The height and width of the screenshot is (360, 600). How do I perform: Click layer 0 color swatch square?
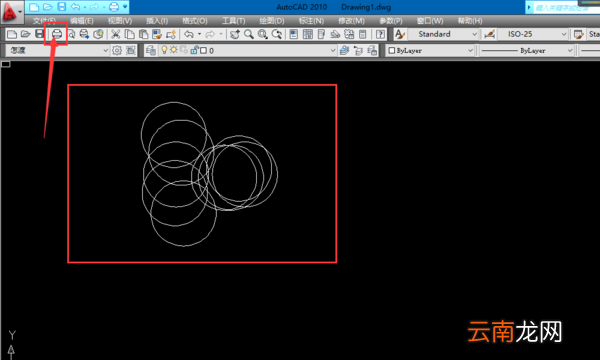tap(204, 50)
